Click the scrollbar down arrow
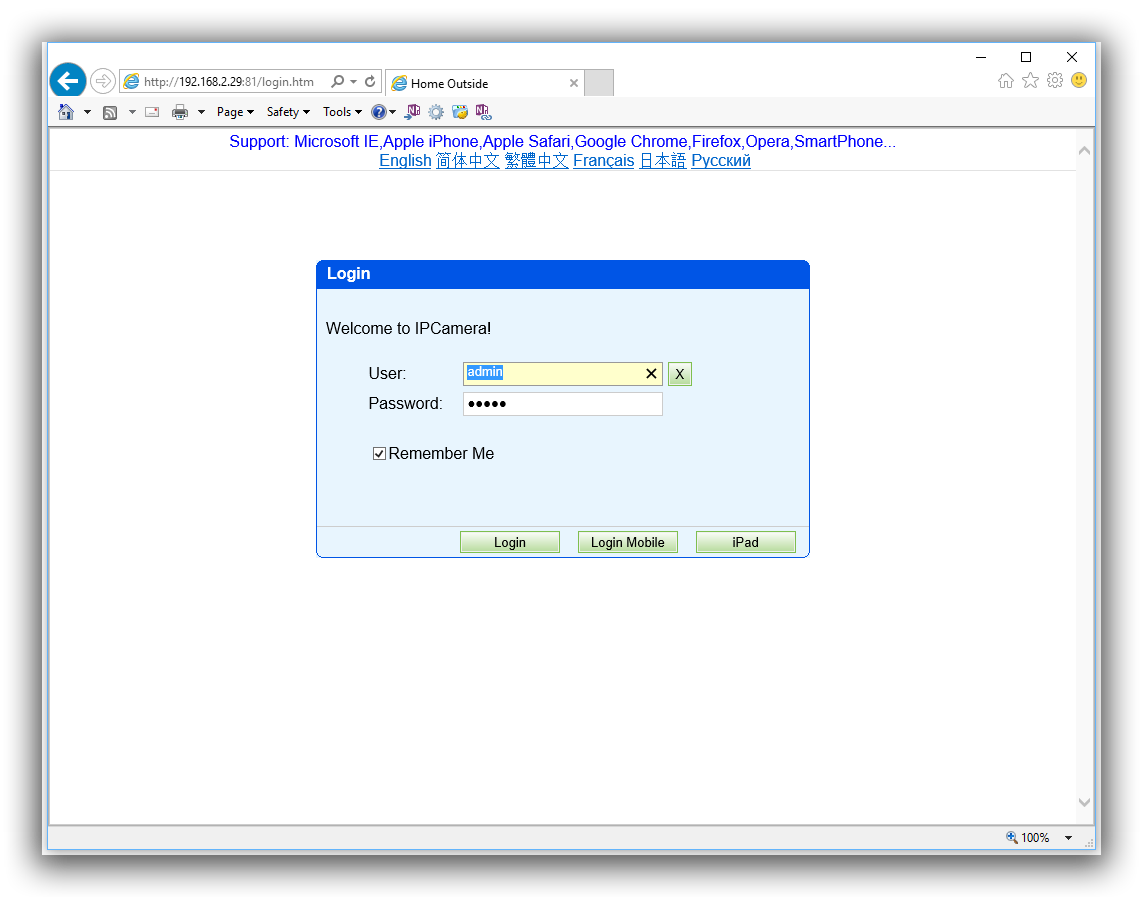This screenshot has height=897, width=1143. (1084, 802)
